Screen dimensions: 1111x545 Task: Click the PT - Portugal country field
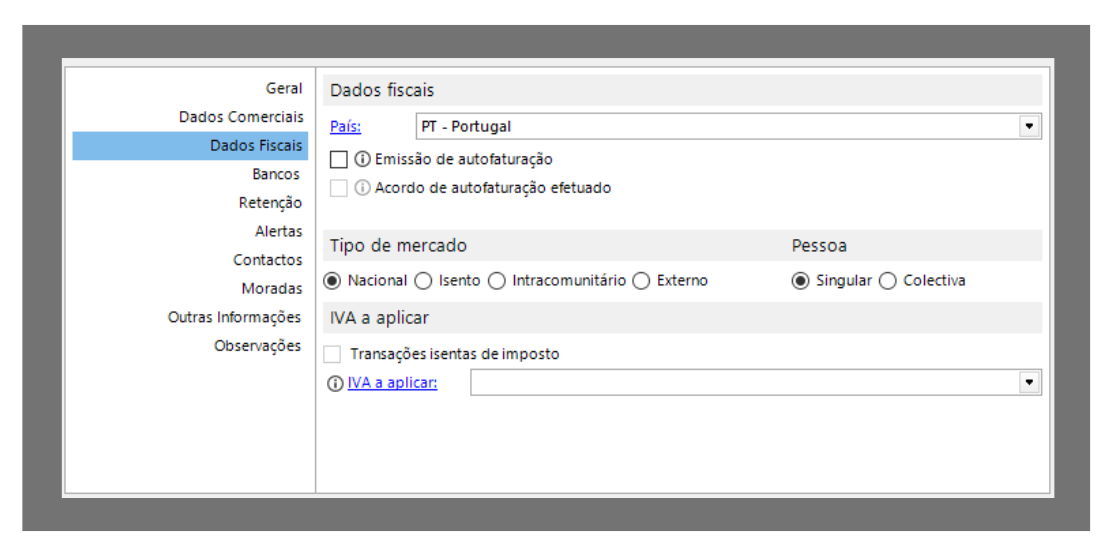tap(715, 127)
